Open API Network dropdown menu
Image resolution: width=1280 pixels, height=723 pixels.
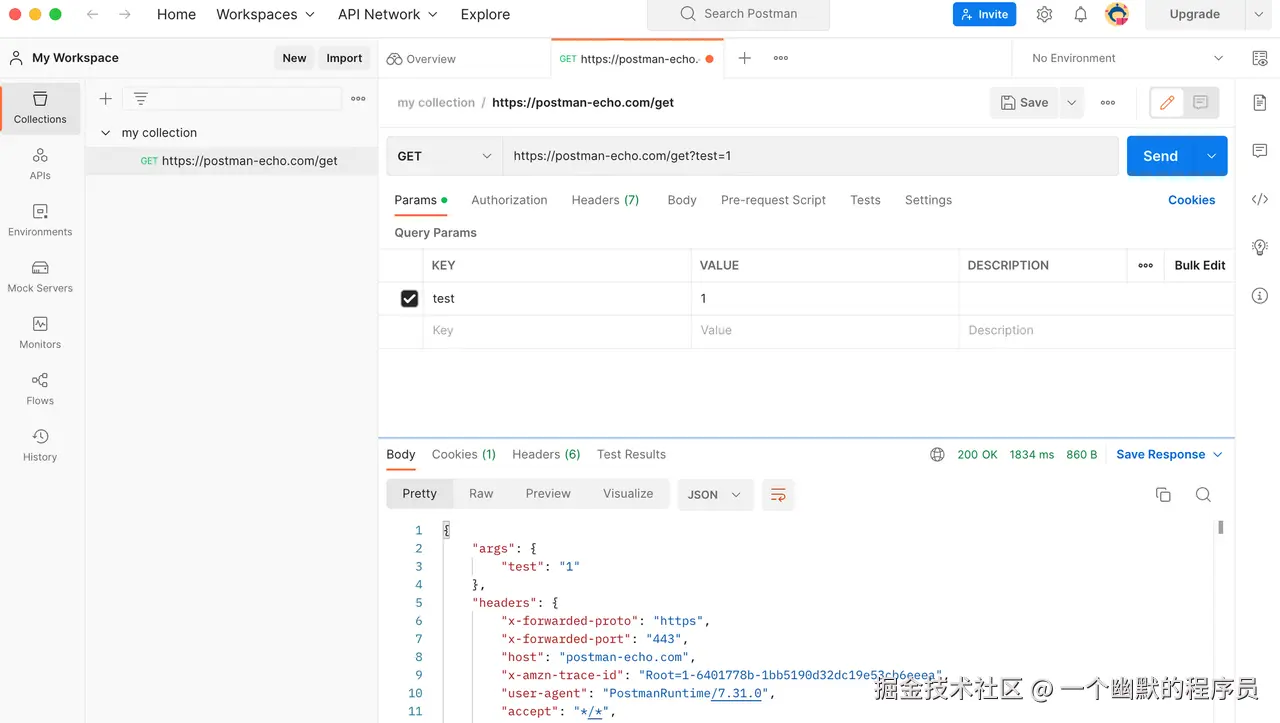pyautogui.click(x=388, y=14)
